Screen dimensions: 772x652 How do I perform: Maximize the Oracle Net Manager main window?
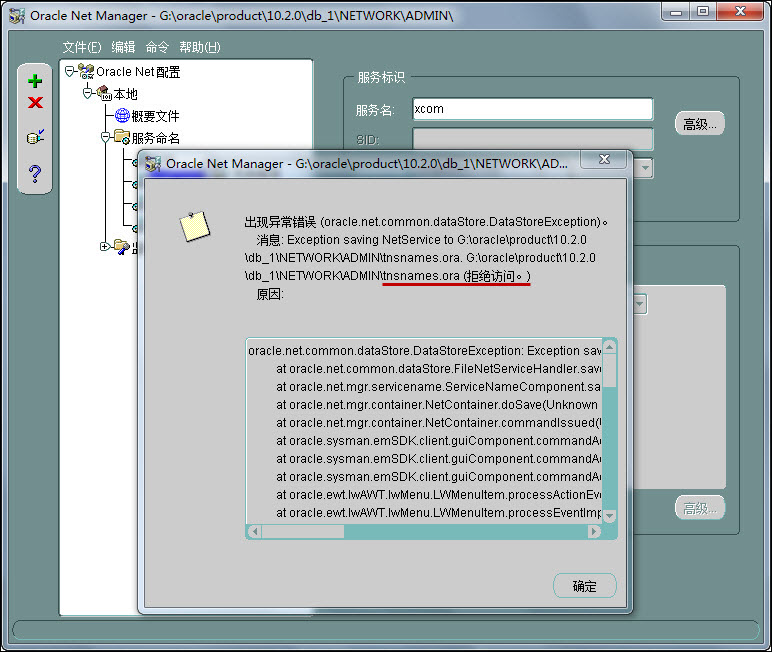703,12
